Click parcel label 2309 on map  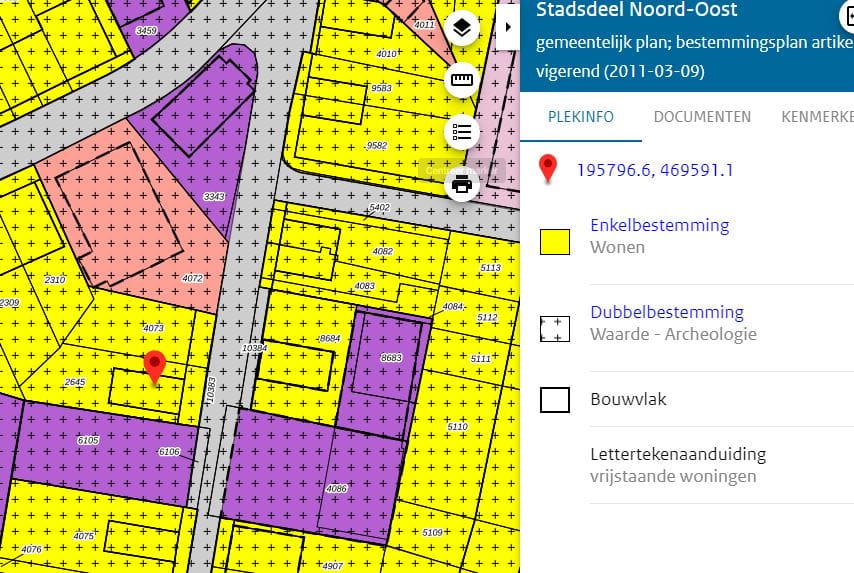10,302
